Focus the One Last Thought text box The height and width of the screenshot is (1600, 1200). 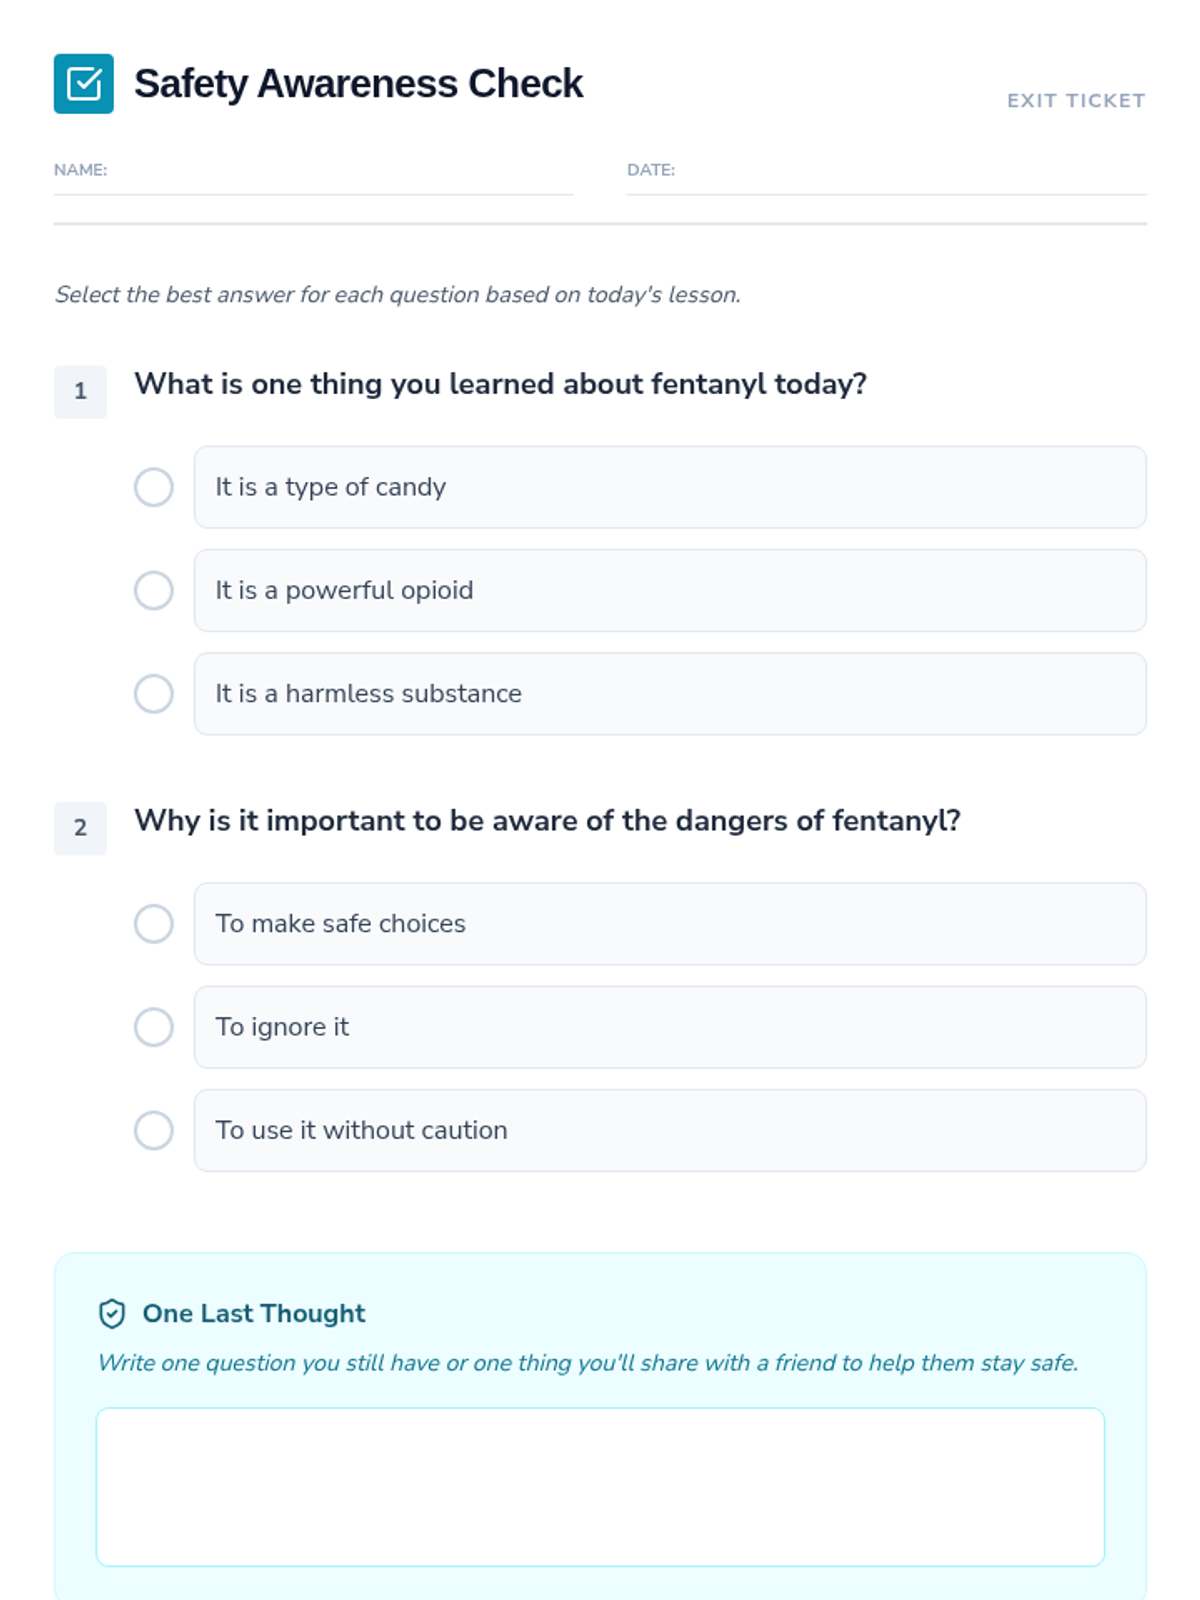[600, 1487]
